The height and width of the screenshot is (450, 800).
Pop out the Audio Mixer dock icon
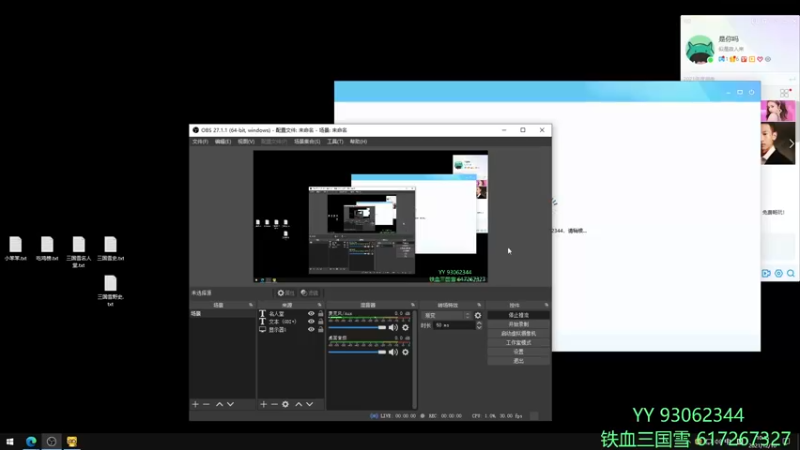(x=413, y=305)
